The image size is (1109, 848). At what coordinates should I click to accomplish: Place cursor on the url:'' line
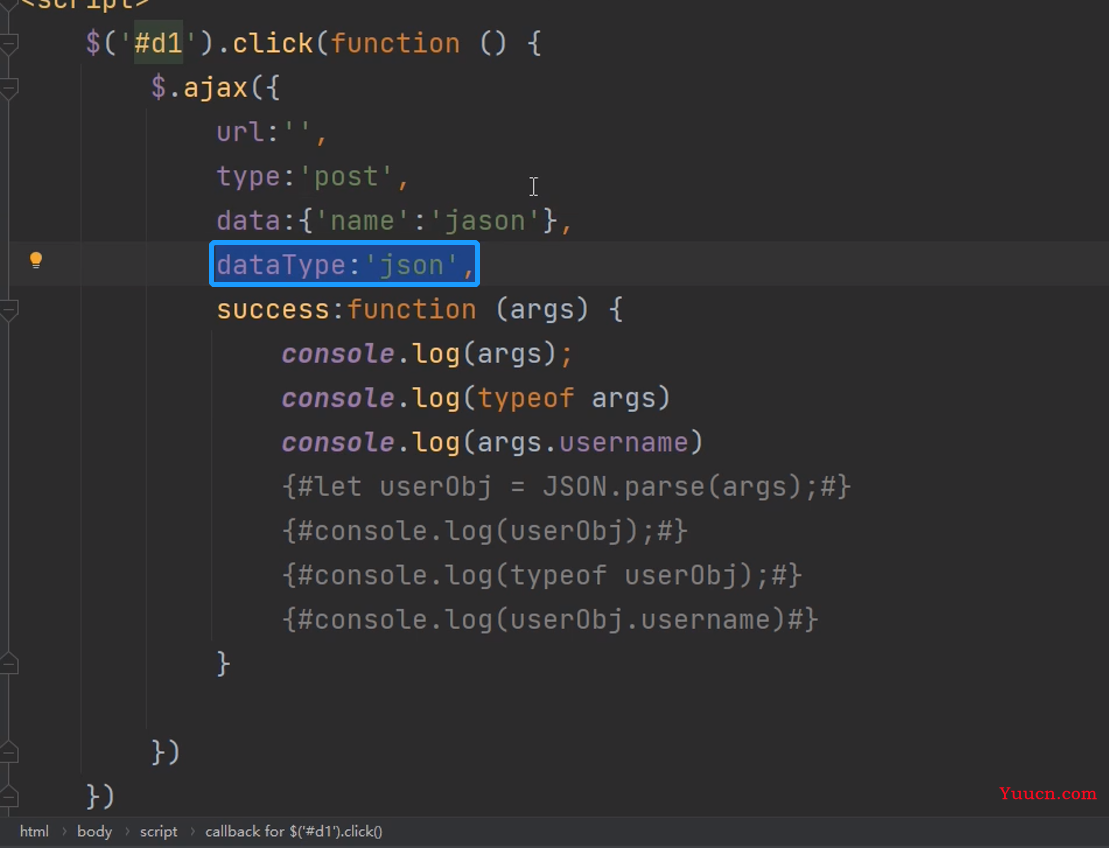[x=272, y=132]
